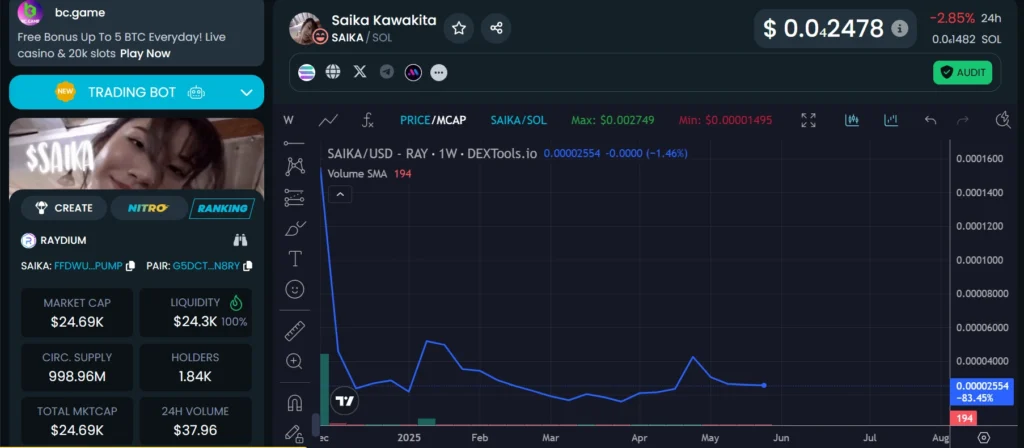Open the Telegram link icon

[387, 72]
